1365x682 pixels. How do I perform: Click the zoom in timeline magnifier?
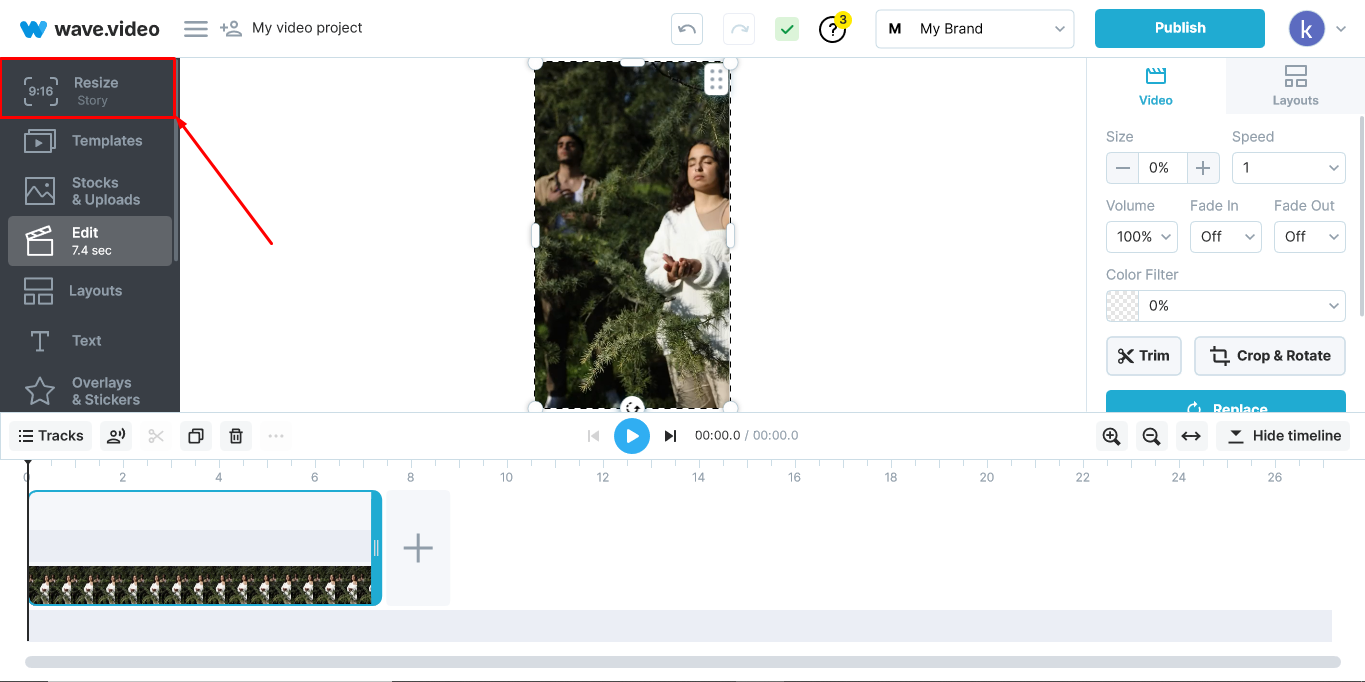click(1111, 436)
